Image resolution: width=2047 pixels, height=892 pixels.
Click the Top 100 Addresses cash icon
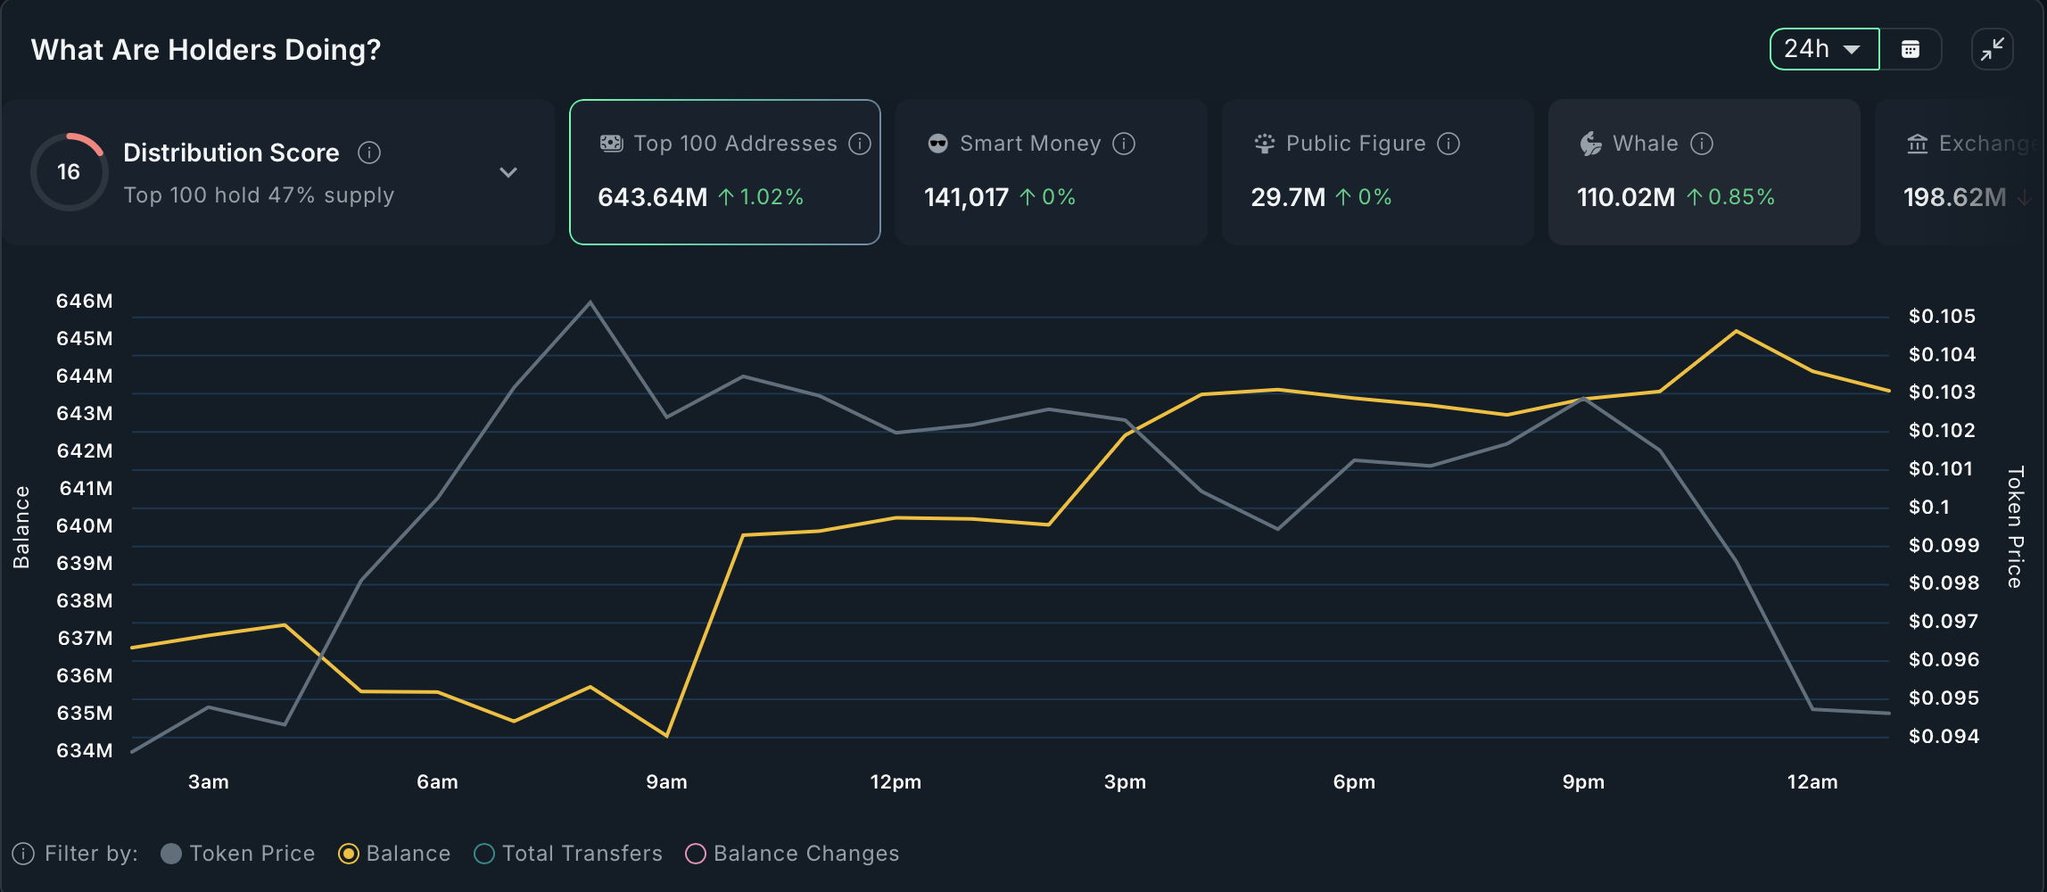[611, 144]
